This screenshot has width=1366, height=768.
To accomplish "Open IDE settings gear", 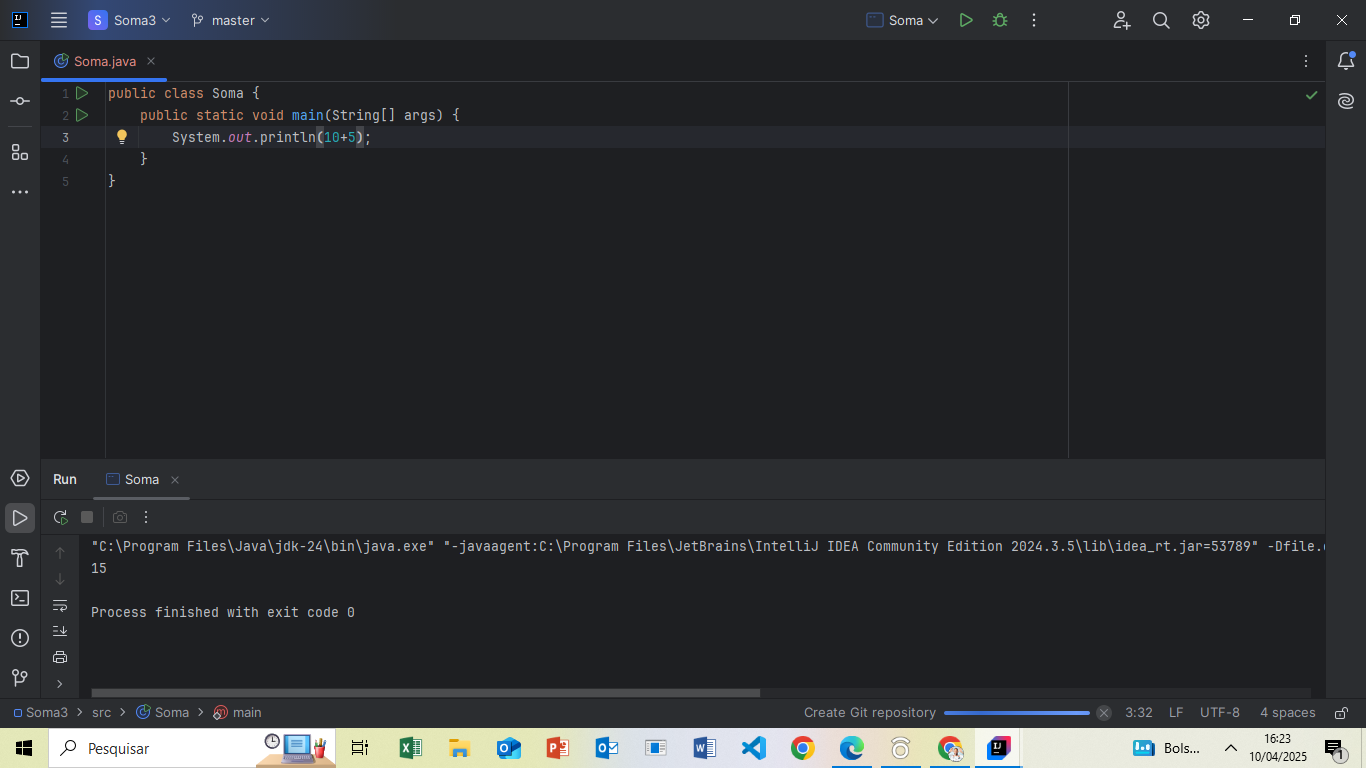I will pos(1201,20).
